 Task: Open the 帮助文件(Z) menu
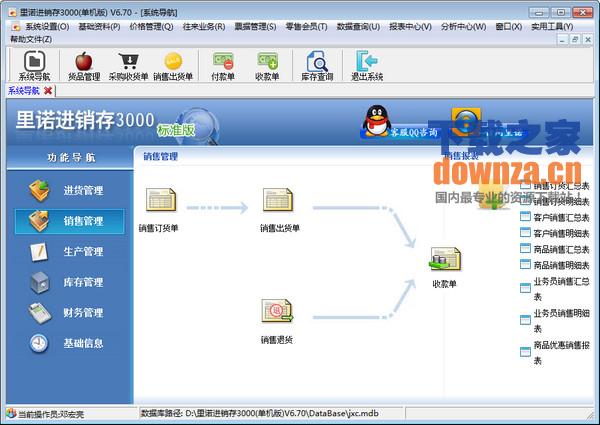(31, 39)
